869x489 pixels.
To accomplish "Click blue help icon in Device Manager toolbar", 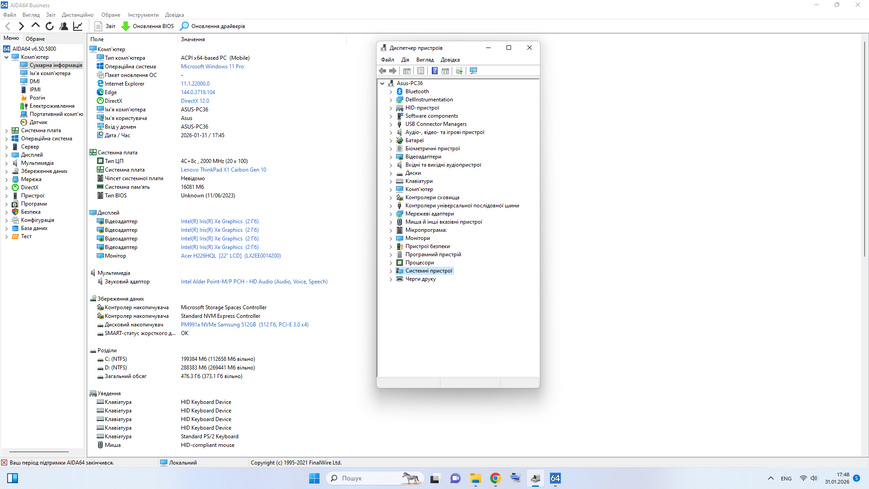I will pyautogui.click(x=434, y=71).
